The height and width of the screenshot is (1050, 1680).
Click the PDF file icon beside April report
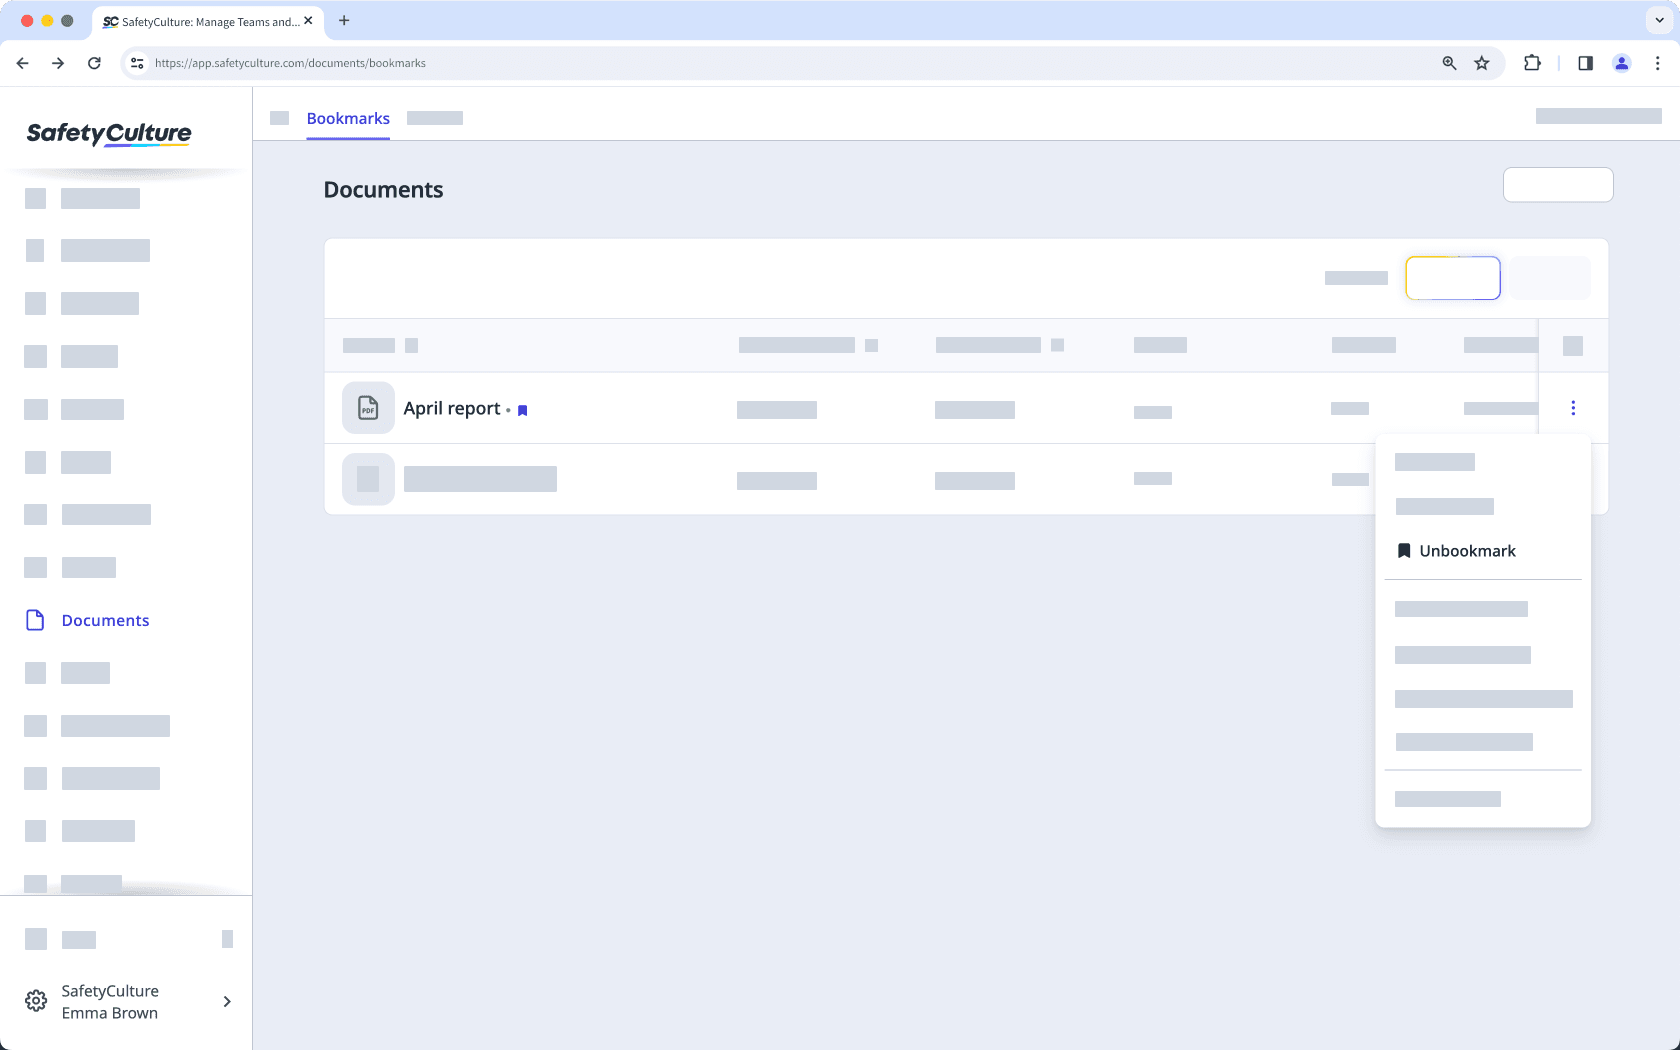[368, 408]
